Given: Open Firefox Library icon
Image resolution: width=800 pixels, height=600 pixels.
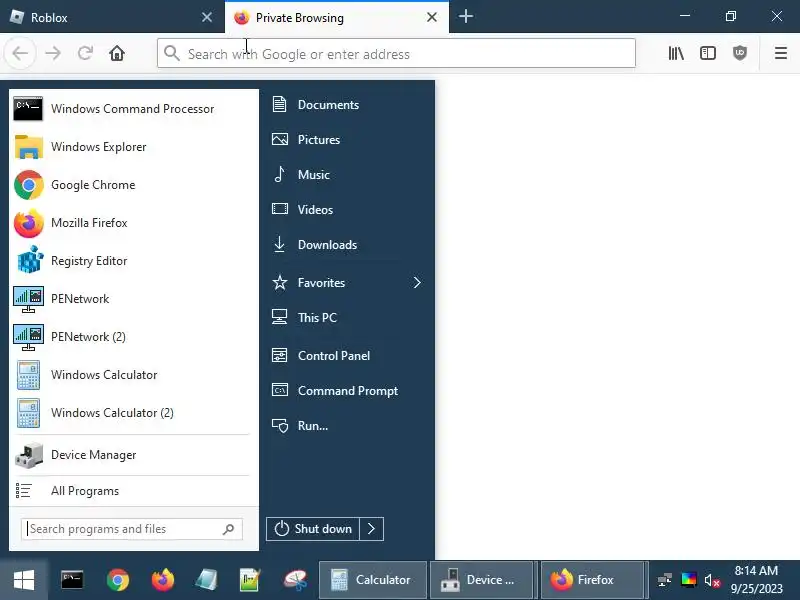Looking at the screenshot, I should pos(676,53).
